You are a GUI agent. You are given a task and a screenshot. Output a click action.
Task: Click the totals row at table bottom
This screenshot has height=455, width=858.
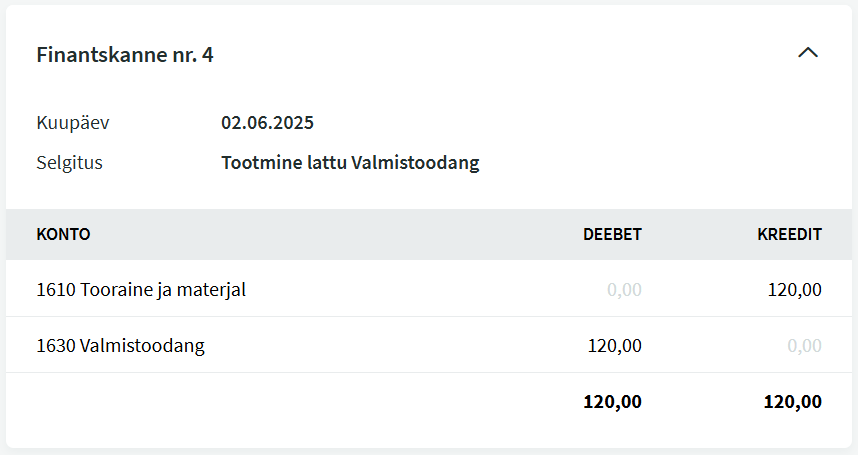coord(429,402)
